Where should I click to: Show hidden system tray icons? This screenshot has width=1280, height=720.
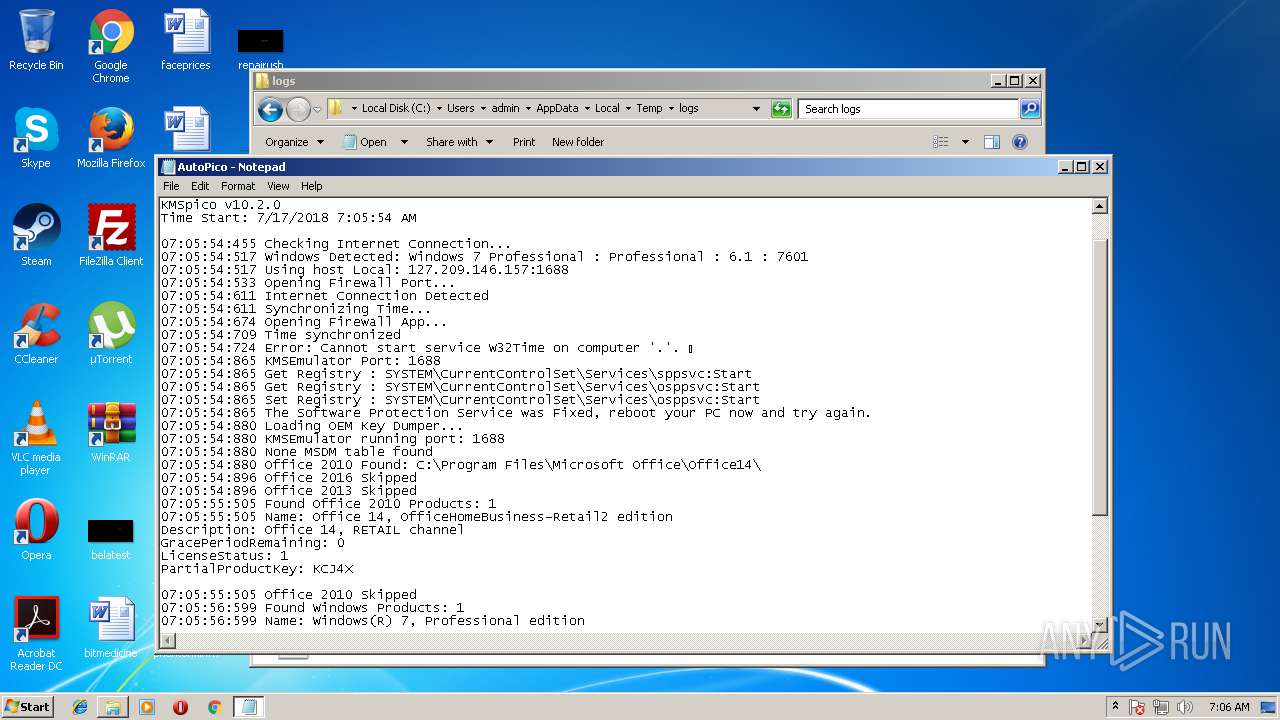[1115, 707]
